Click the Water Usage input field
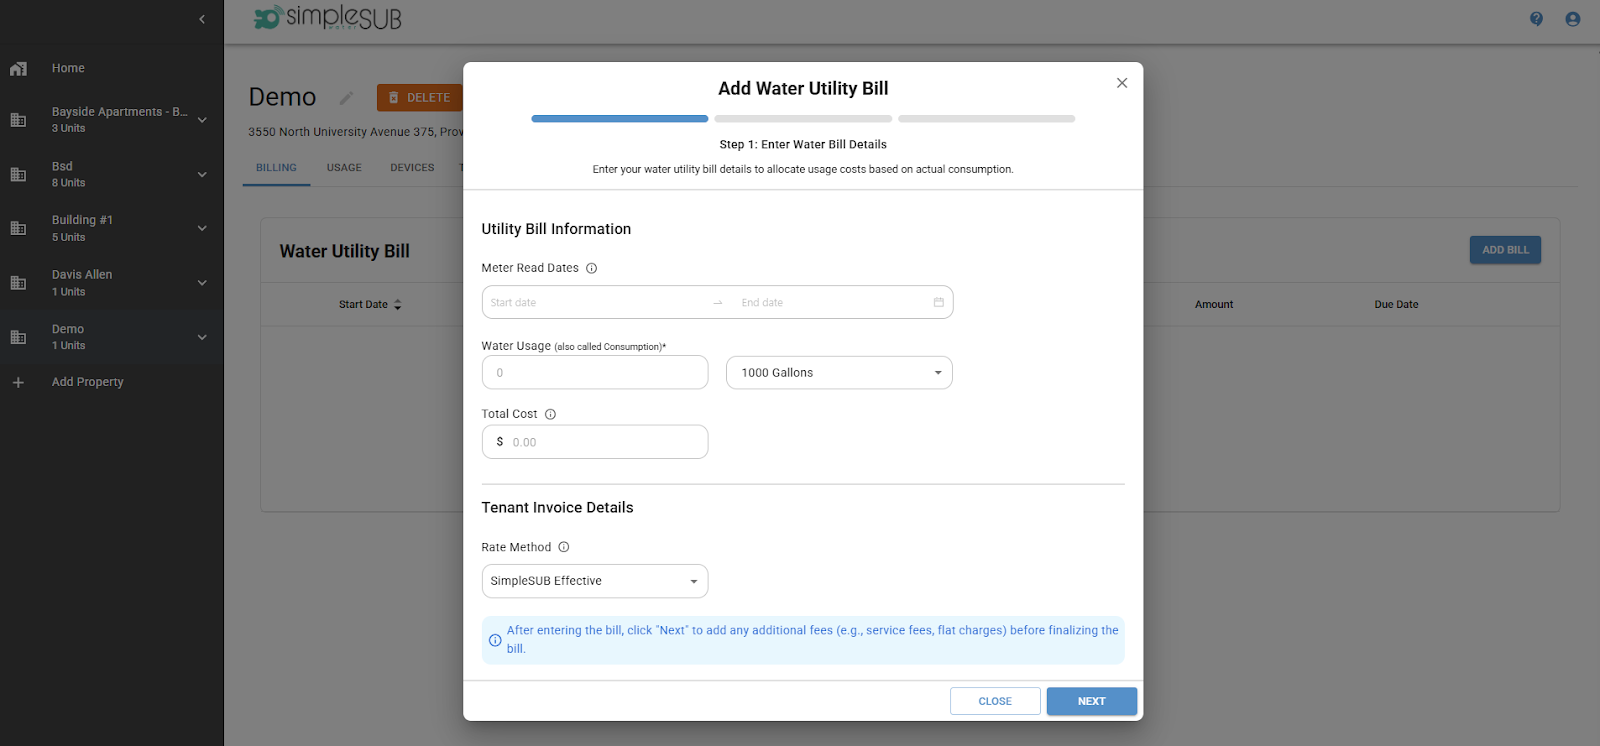The height and width of the screenshot is (746, 1600). pyautogui.click(x=595, y=373)
